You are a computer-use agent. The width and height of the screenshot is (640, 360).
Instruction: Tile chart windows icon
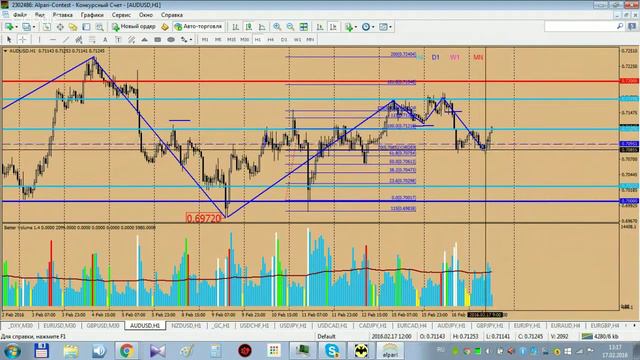point(304,27)
